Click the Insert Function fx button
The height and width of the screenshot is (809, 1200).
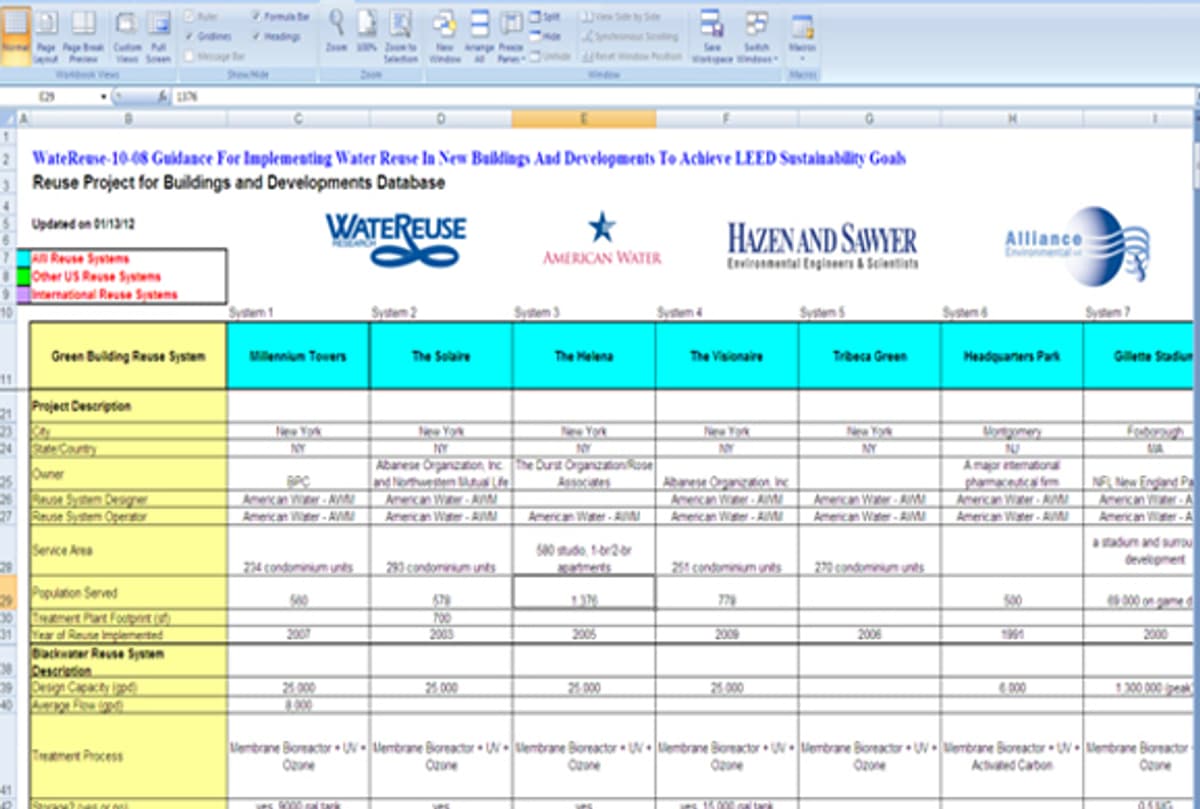click(x=163, y=98)
